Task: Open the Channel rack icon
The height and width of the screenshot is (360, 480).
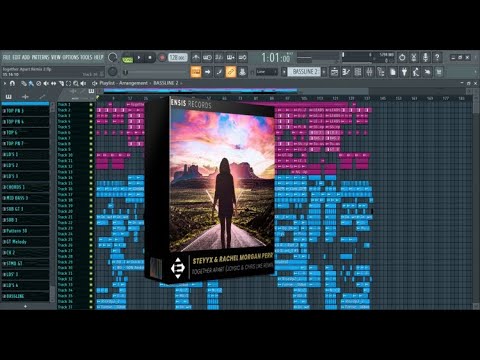Action: (x=358, y=72)
